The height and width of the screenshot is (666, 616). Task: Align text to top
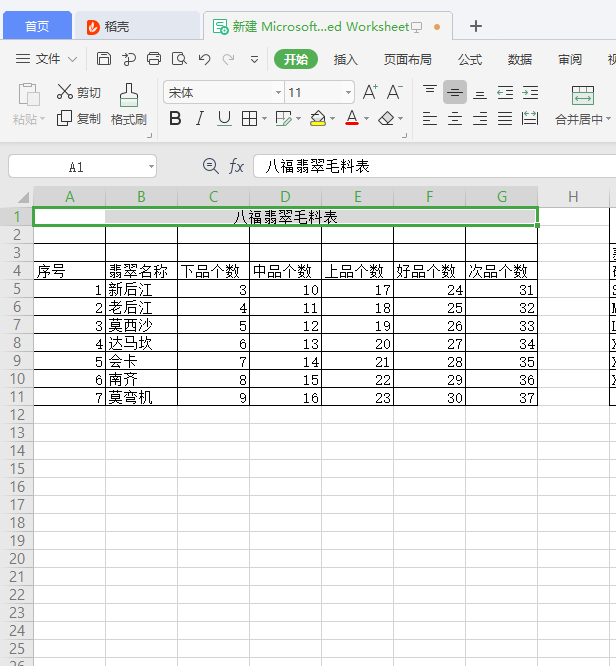click(430, 90)
